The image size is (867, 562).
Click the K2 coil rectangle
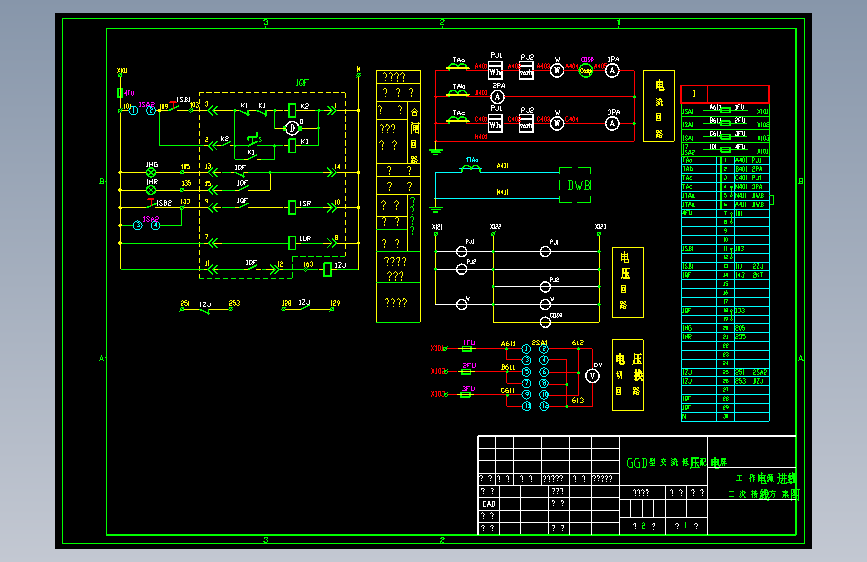coord(292,110)
